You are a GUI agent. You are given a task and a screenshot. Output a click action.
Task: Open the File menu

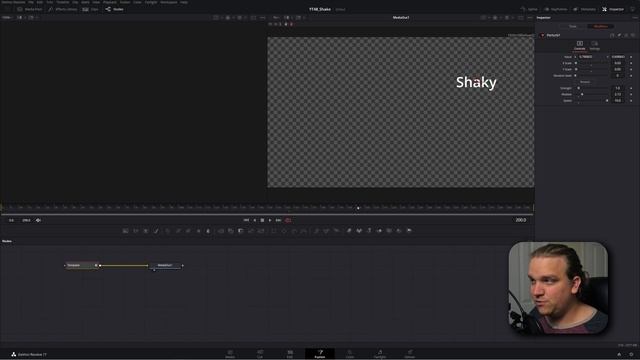(x=31, y=2)
